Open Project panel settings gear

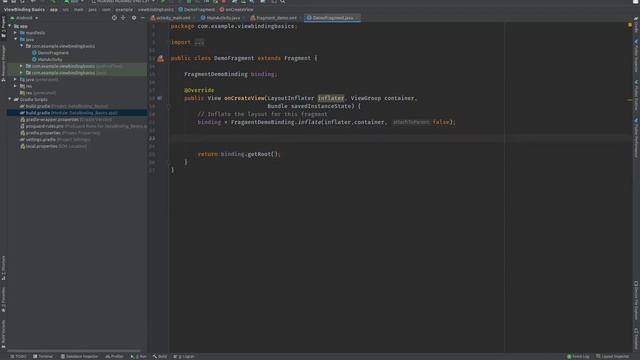click(134, 18)
